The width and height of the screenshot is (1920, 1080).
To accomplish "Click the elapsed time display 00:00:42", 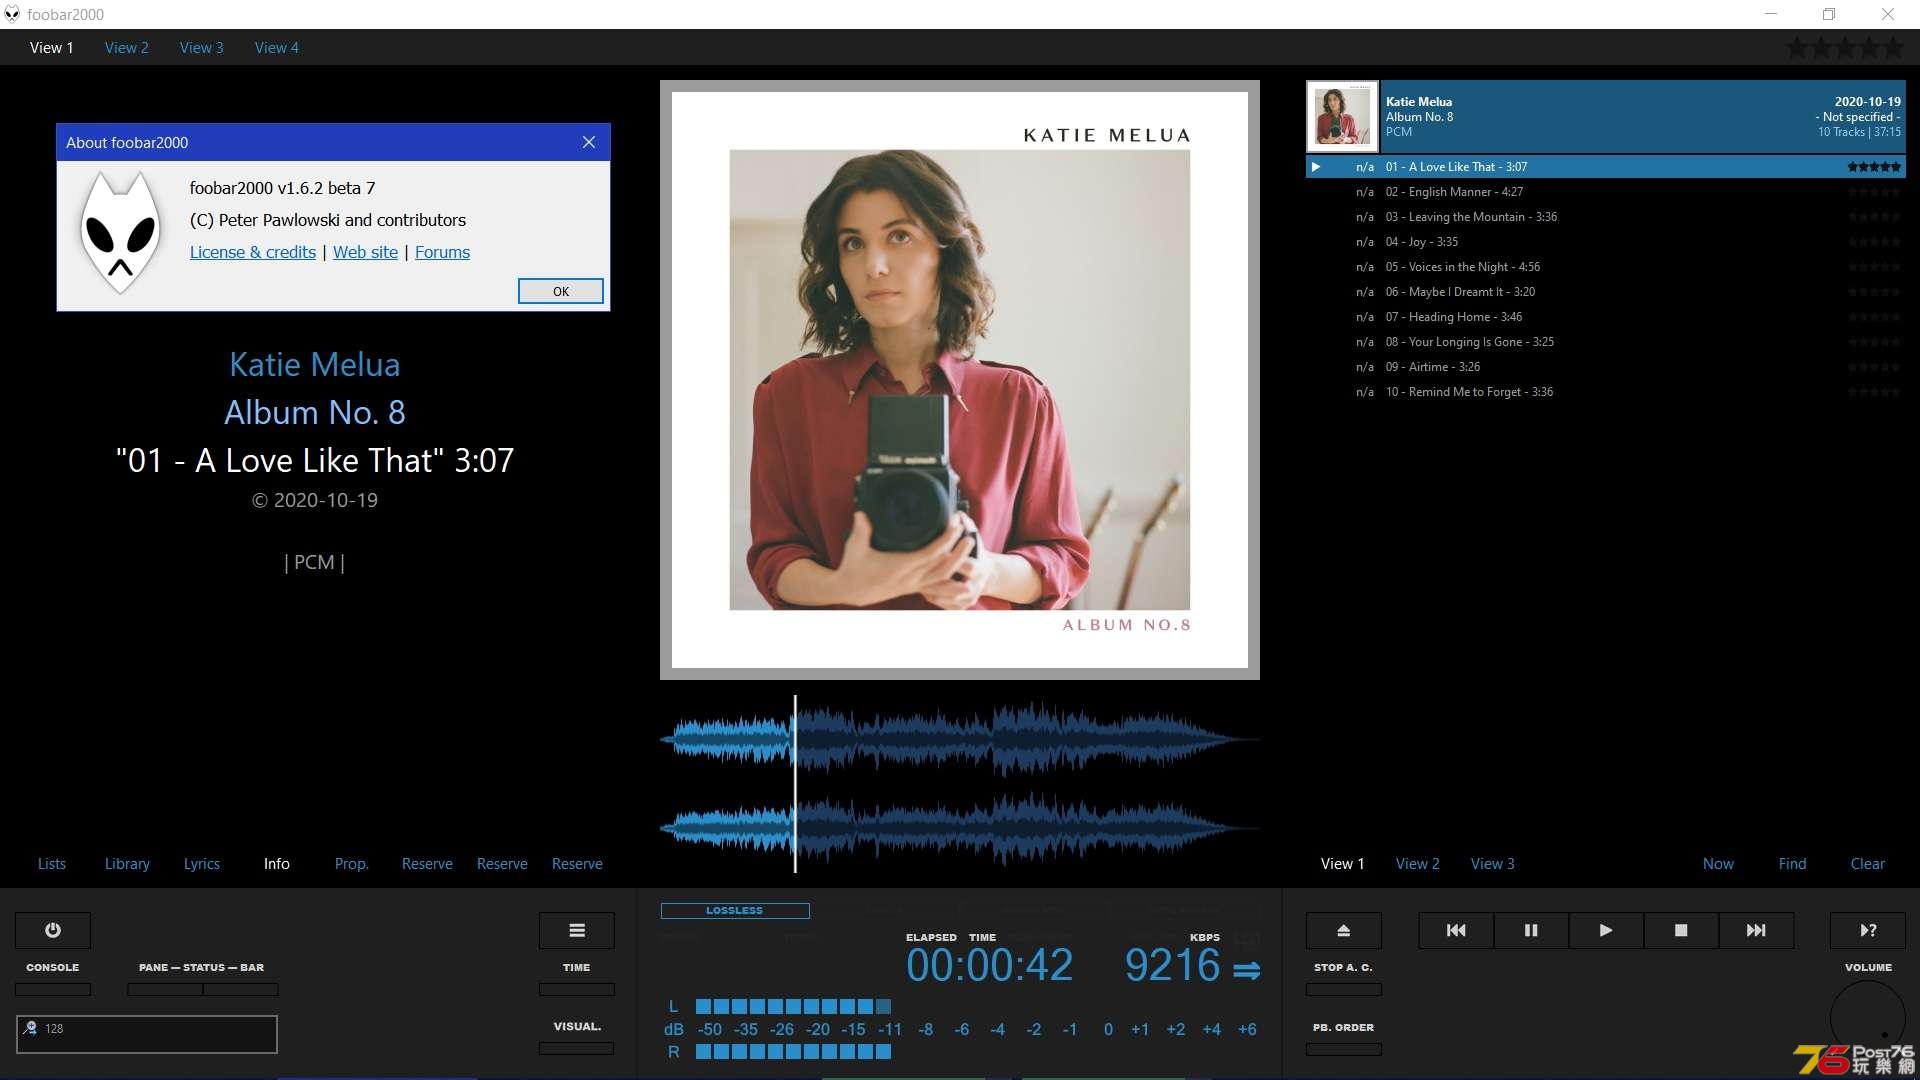I will (989, 965).
